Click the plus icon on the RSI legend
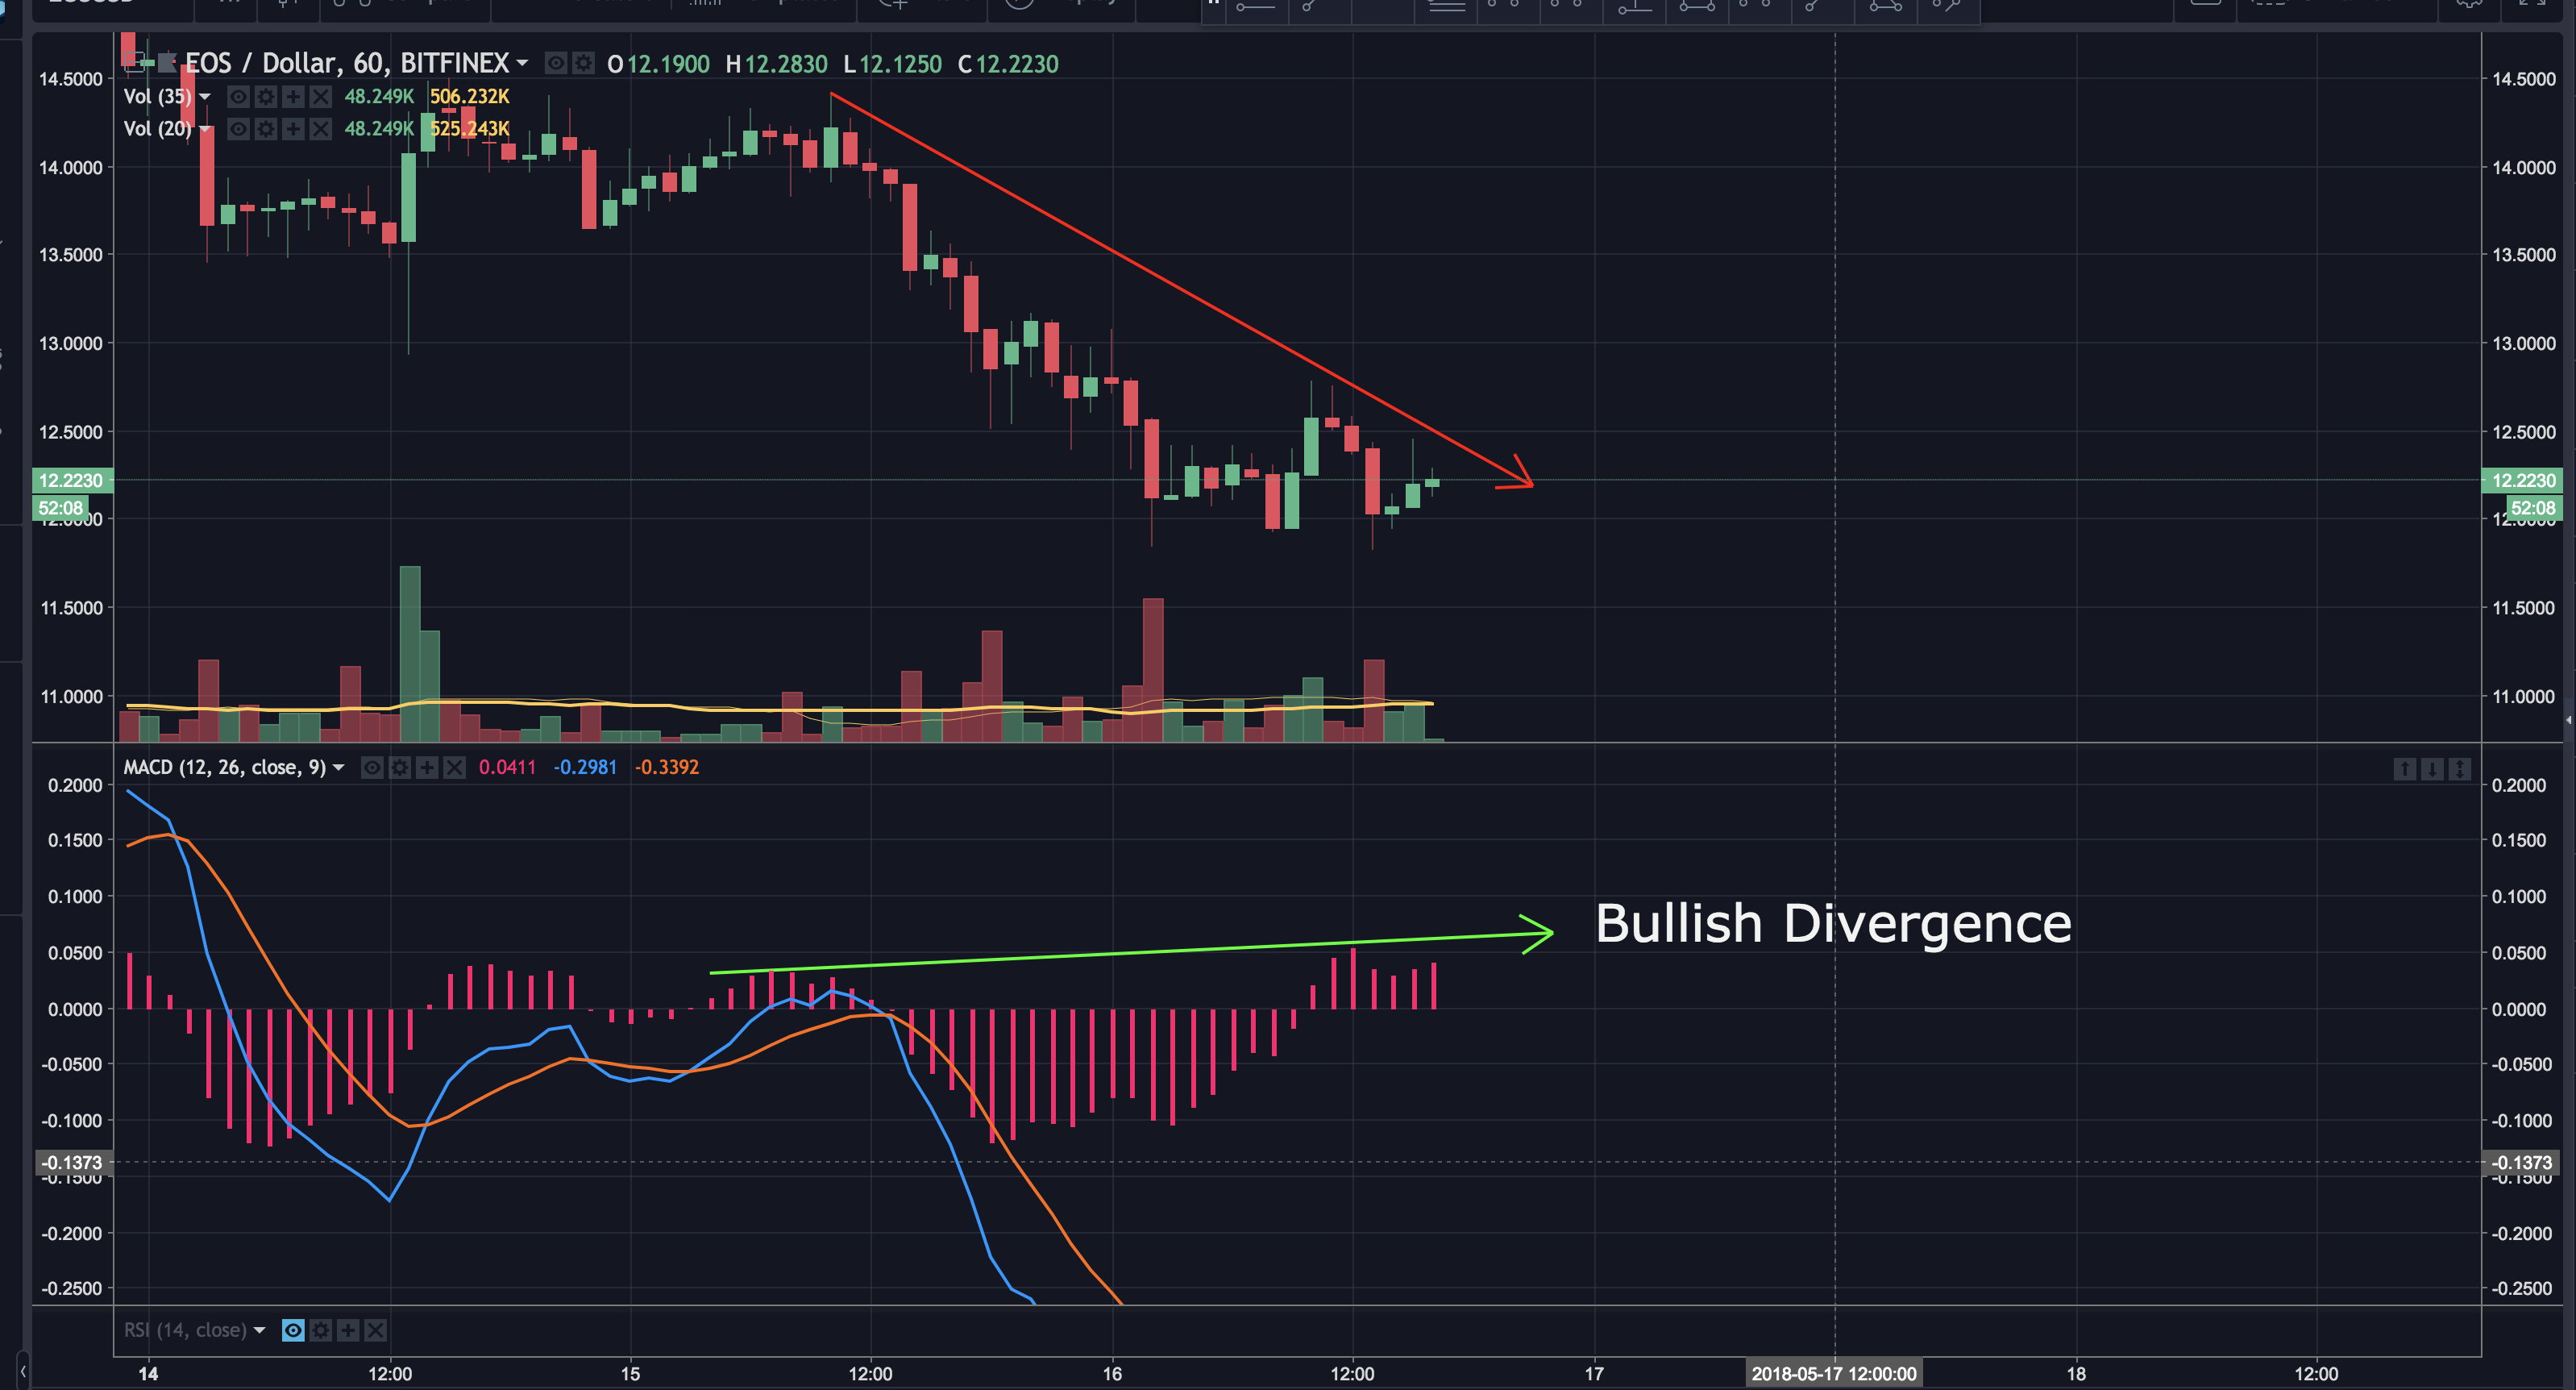 pyautogui.click(x=348, y=1330)
